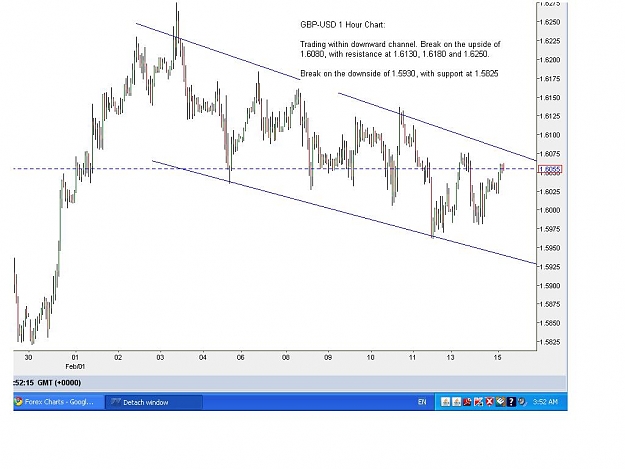Screen dimensions: 625x469
Task: Click the 'Trading within downward channel' annotation
Action: [x=400, y=49]
